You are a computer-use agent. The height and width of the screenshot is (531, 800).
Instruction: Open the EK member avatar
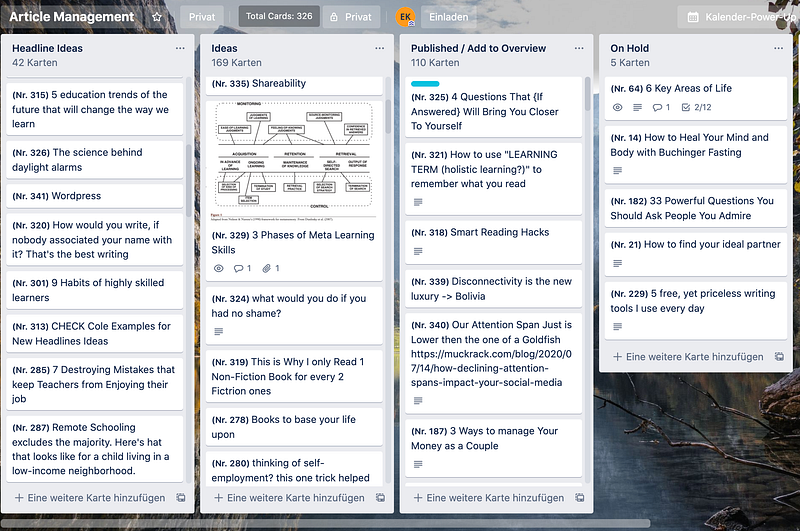click(x=406, y=17)
